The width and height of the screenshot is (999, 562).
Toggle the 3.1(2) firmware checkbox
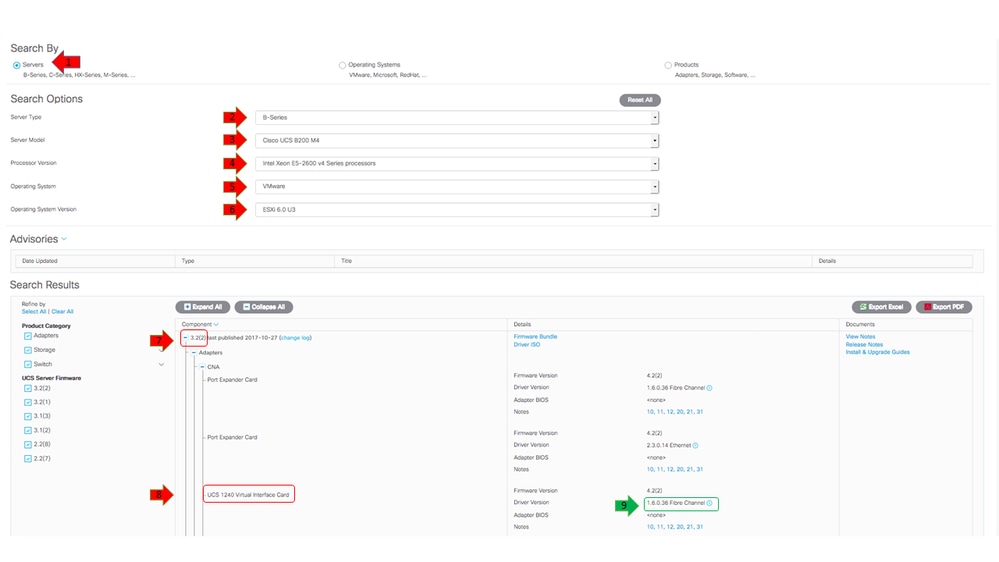pos(27,430)
